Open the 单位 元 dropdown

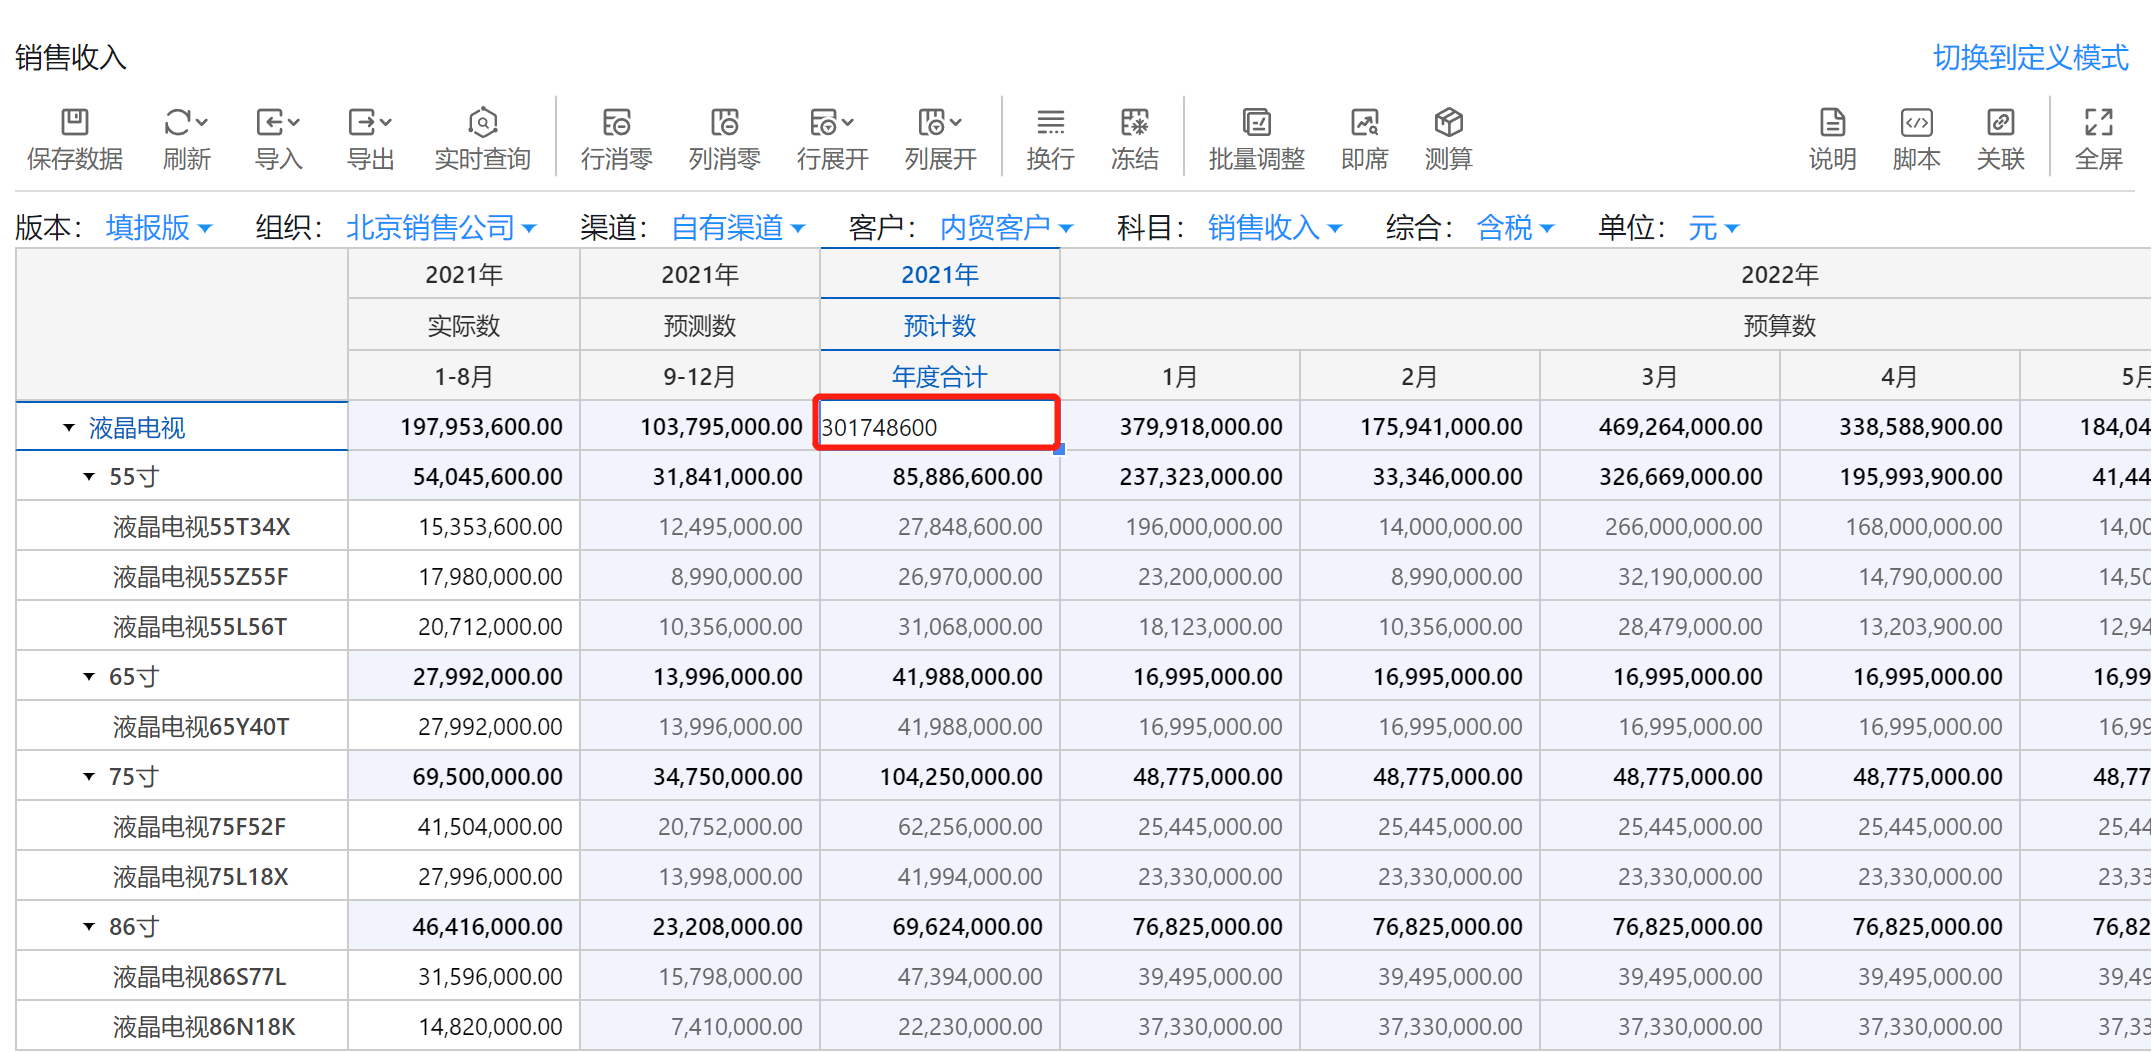(x=1714, y=228)
